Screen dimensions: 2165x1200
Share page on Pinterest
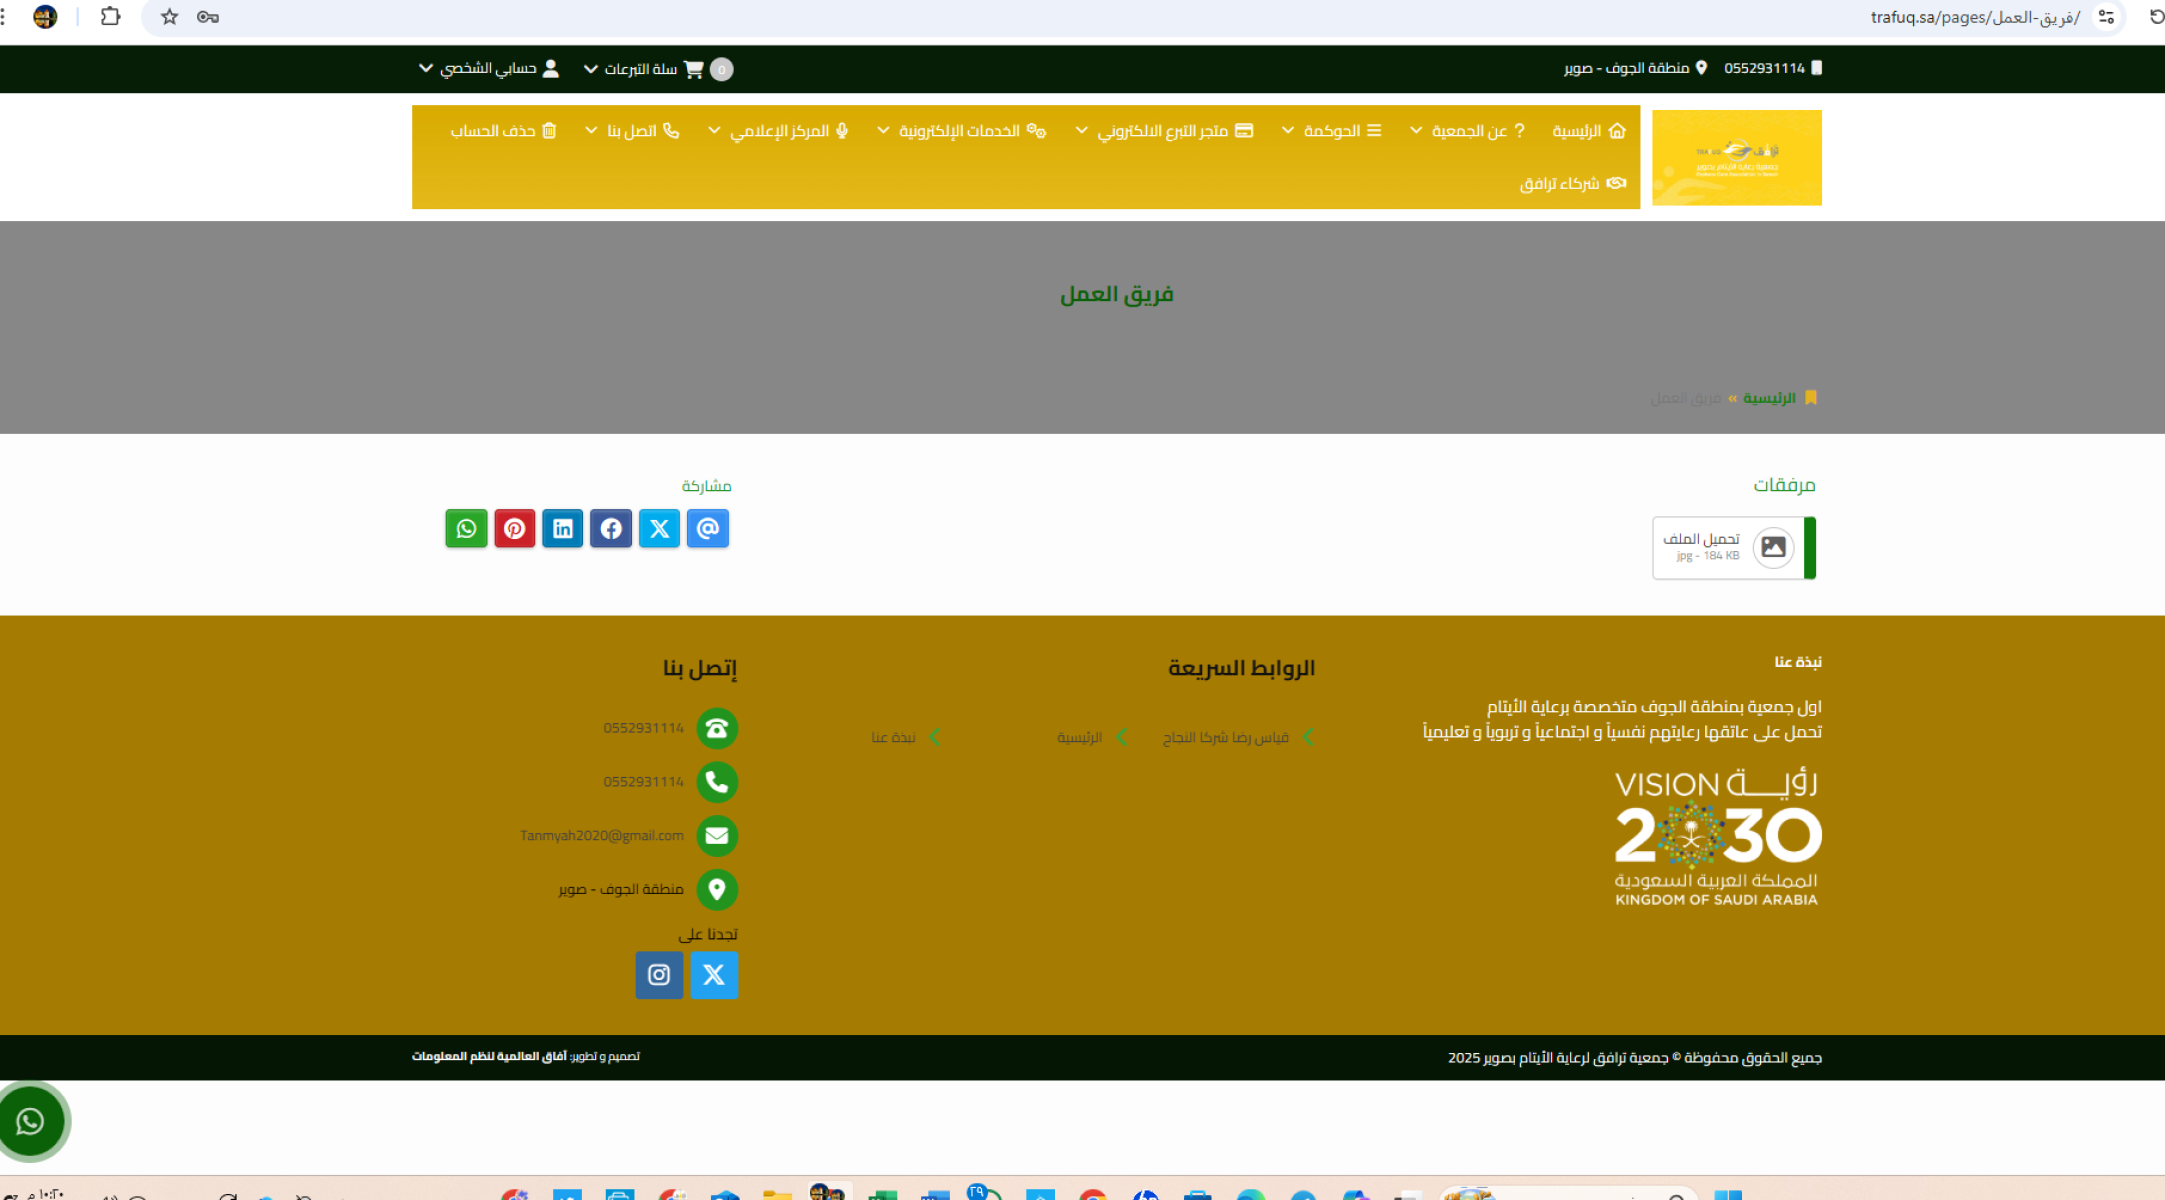[x=514, y=528]
